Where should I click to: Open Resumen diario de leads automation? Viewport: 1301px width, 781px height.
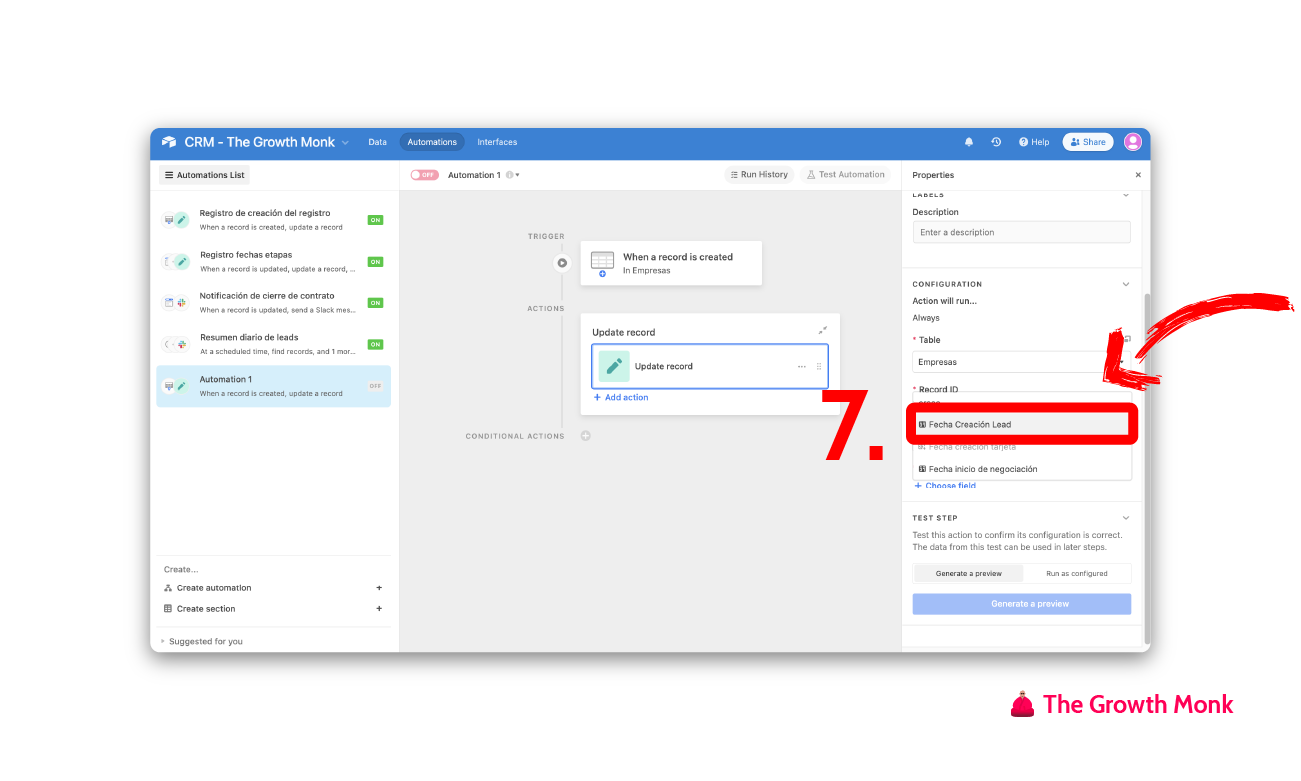pos(273,345)
